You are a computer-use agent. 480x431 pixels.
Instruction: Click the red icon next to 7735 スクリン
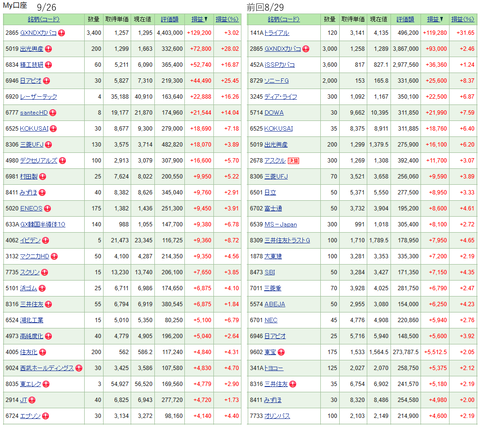tap(45, 272)
